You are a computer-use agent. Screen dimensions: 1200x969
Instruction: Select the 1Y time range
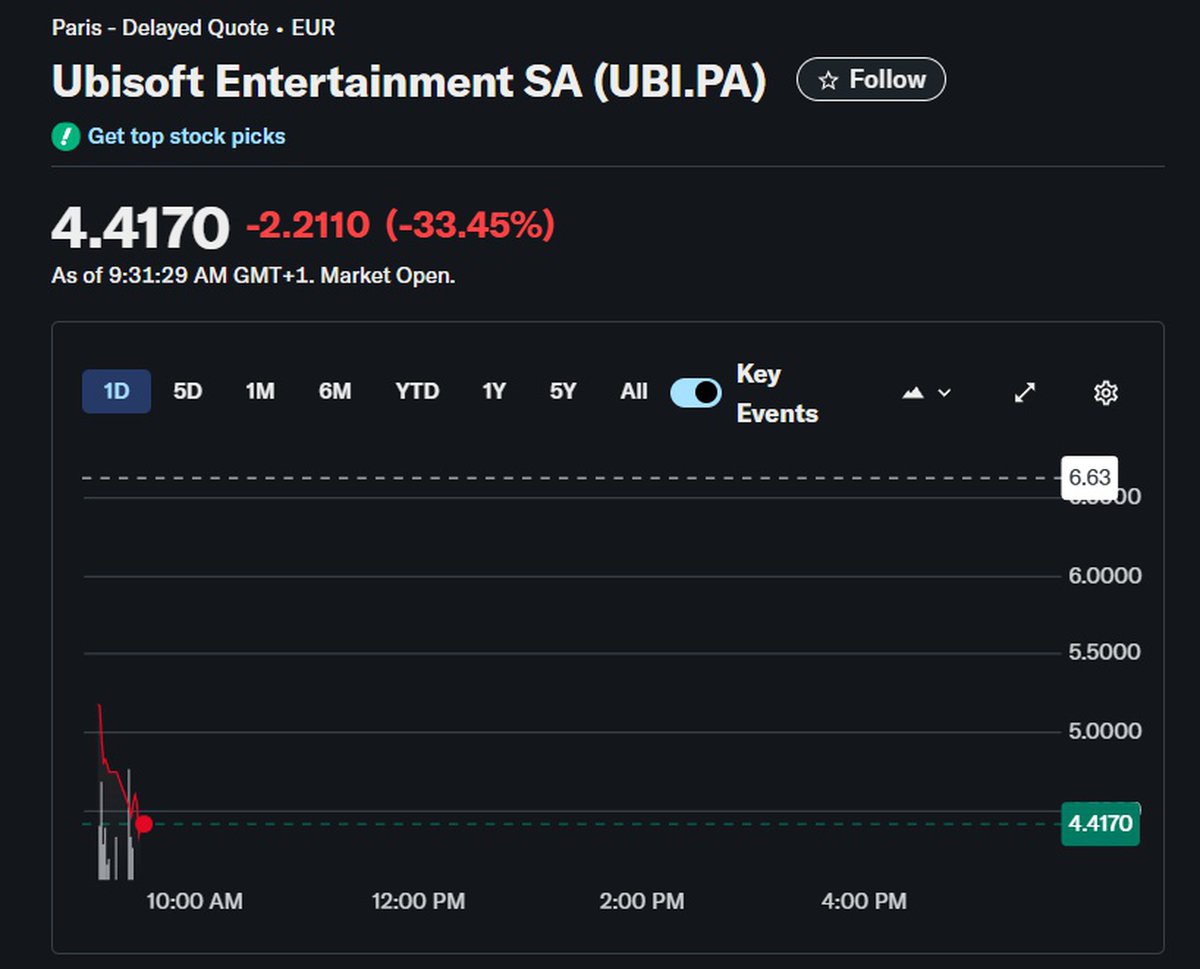click(x=494, y=392)
